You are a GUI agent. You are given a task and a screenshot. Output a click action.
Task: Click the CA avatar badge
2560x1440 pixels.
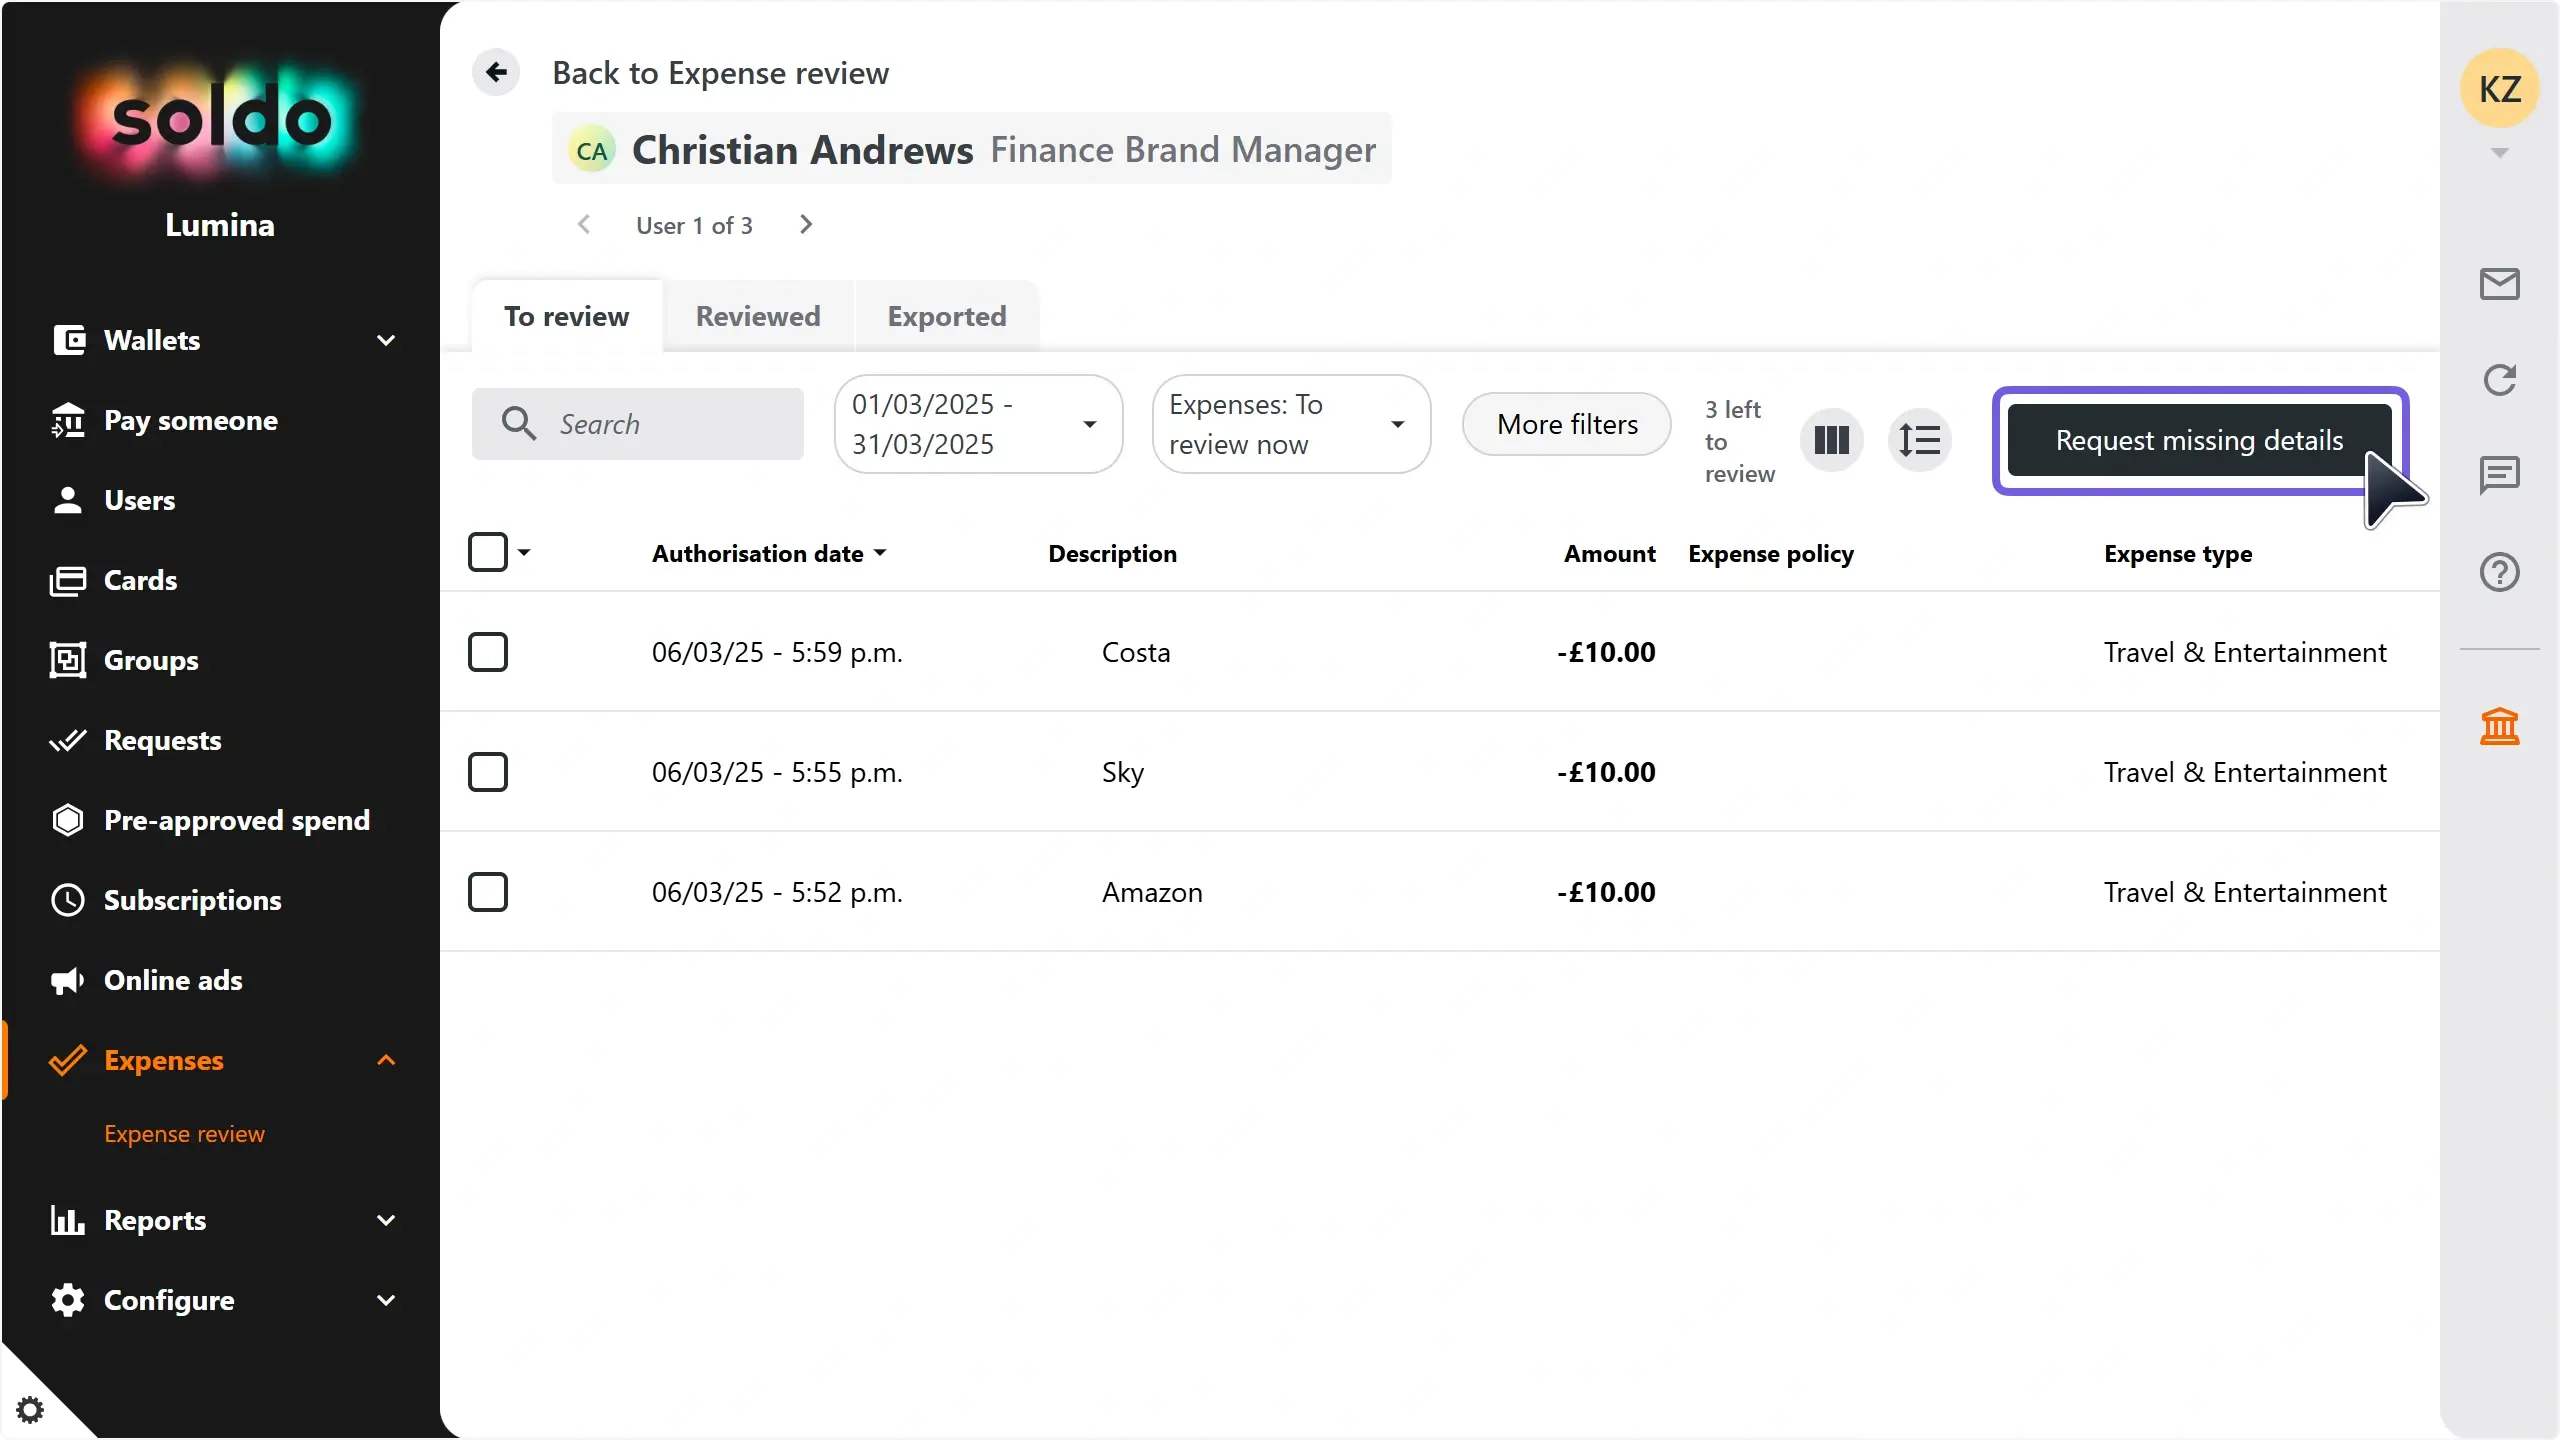592,151
